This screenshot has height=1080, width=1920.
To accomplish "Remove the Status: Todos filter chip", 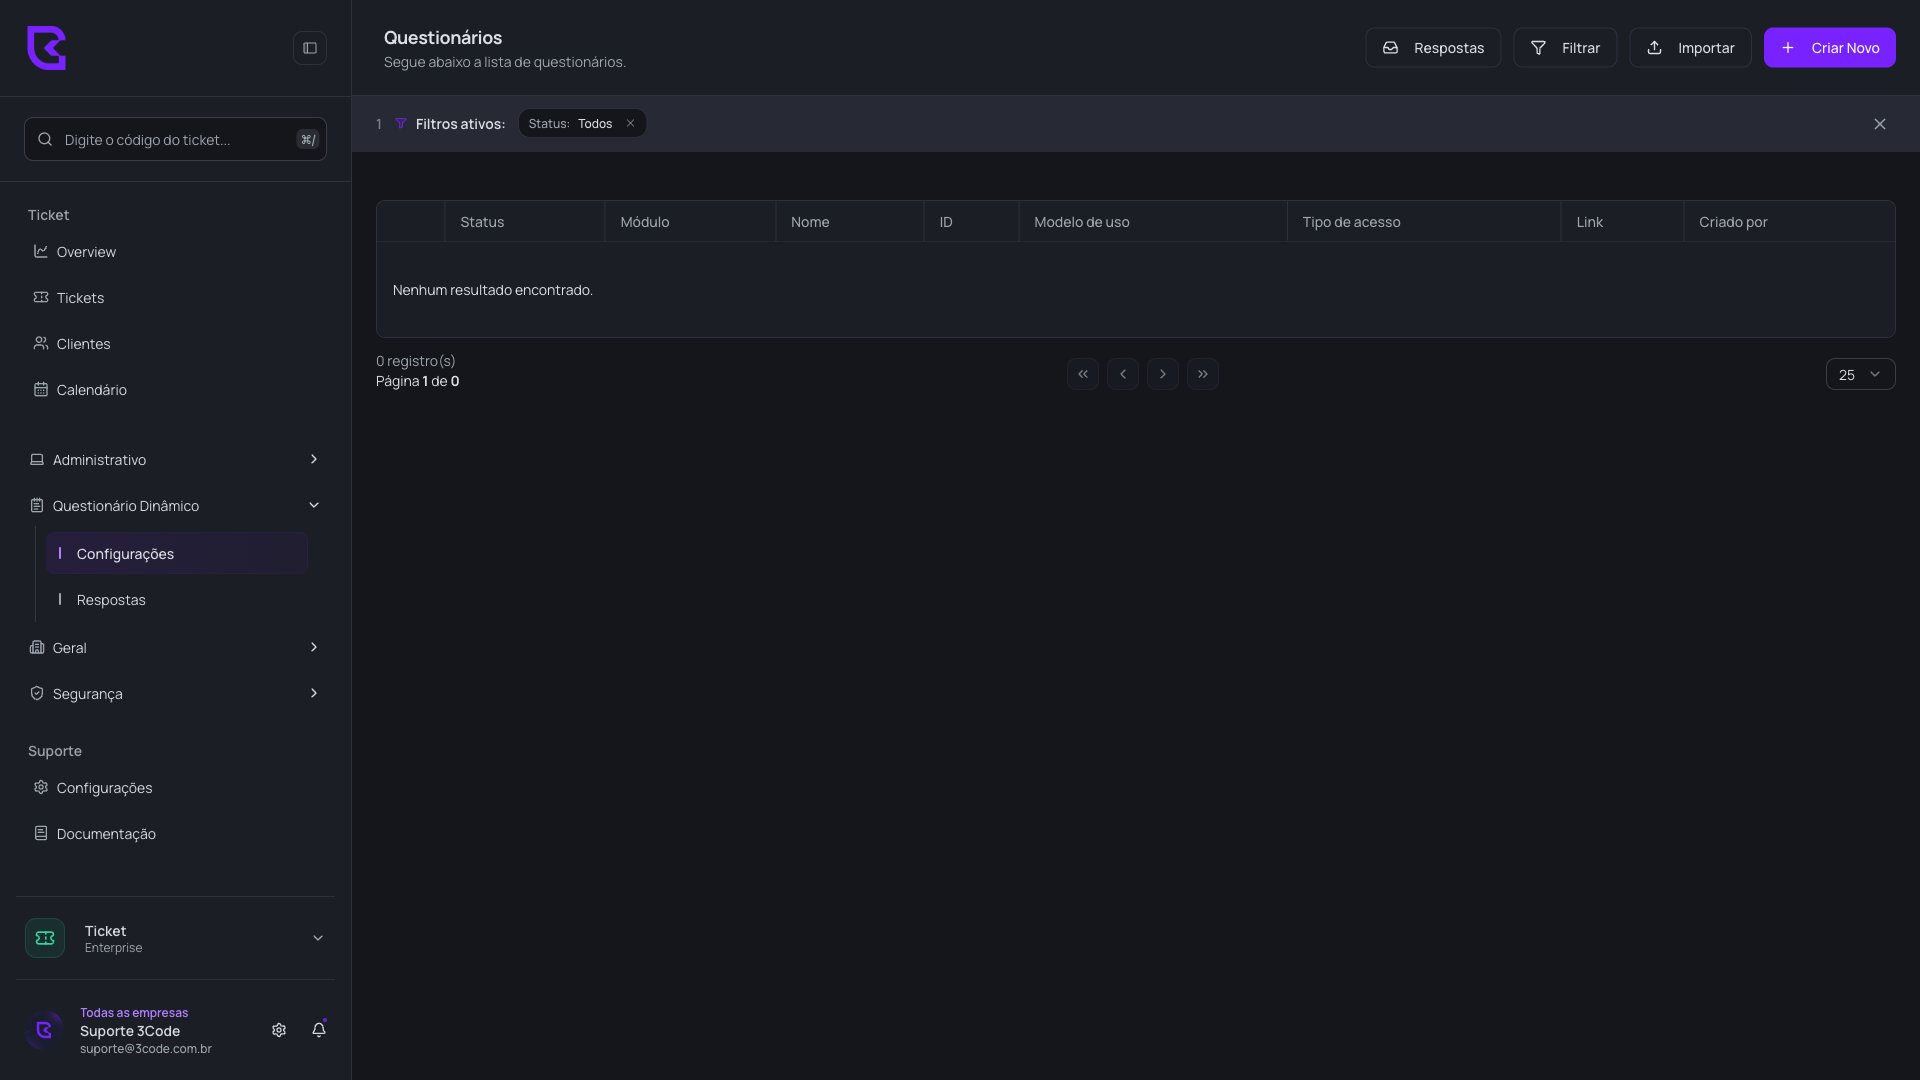I will tap(630, 124).
